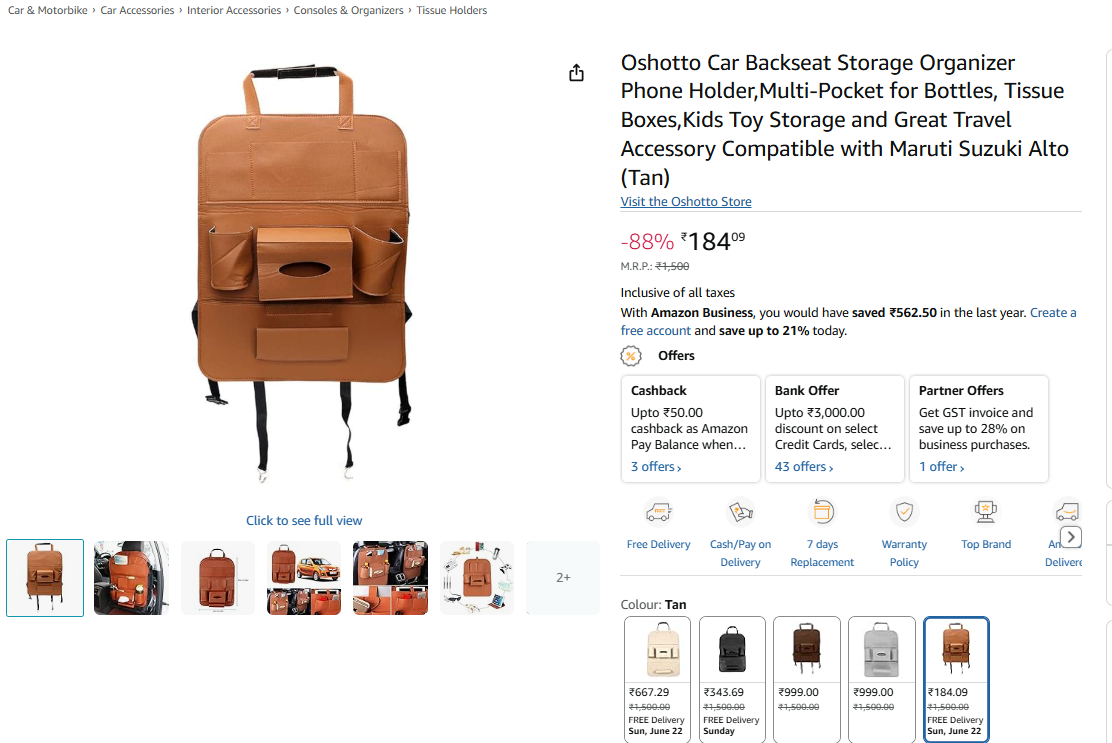Image resolution: width=1112 pixels, height=743 pixels.
Task: Click to see full view link
Action: (304, 520)
